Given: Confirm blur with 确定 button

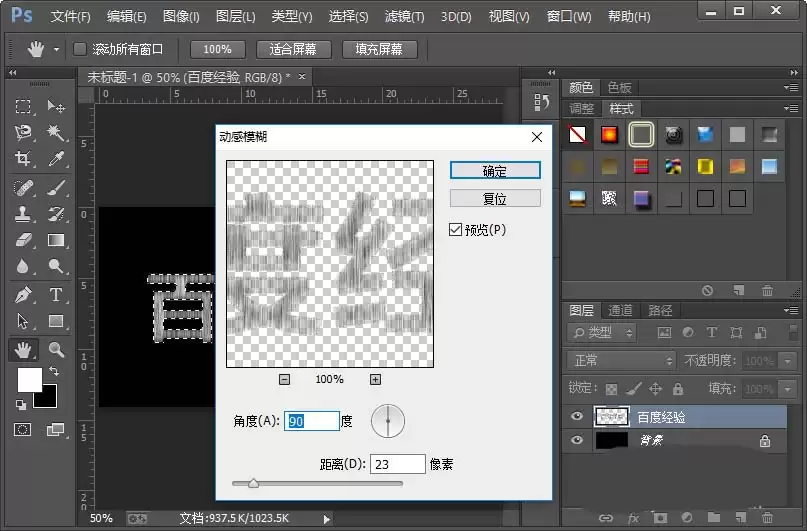Looking at the screenshot, I should [x=495, y=171].
